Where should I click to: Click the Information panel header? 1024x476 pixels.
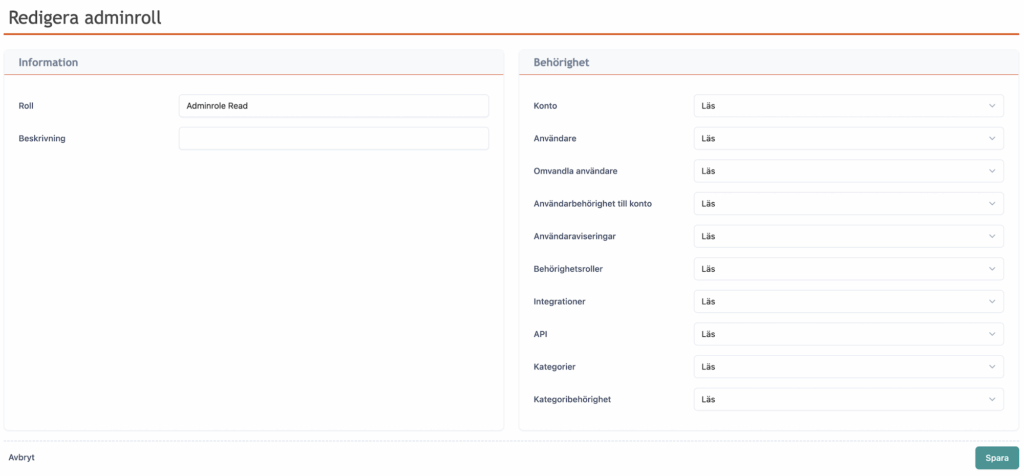pos(49,62)
